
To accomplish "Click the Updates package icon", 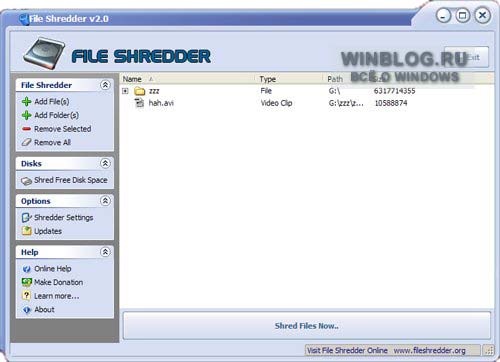I will click(x=26, y=231).
